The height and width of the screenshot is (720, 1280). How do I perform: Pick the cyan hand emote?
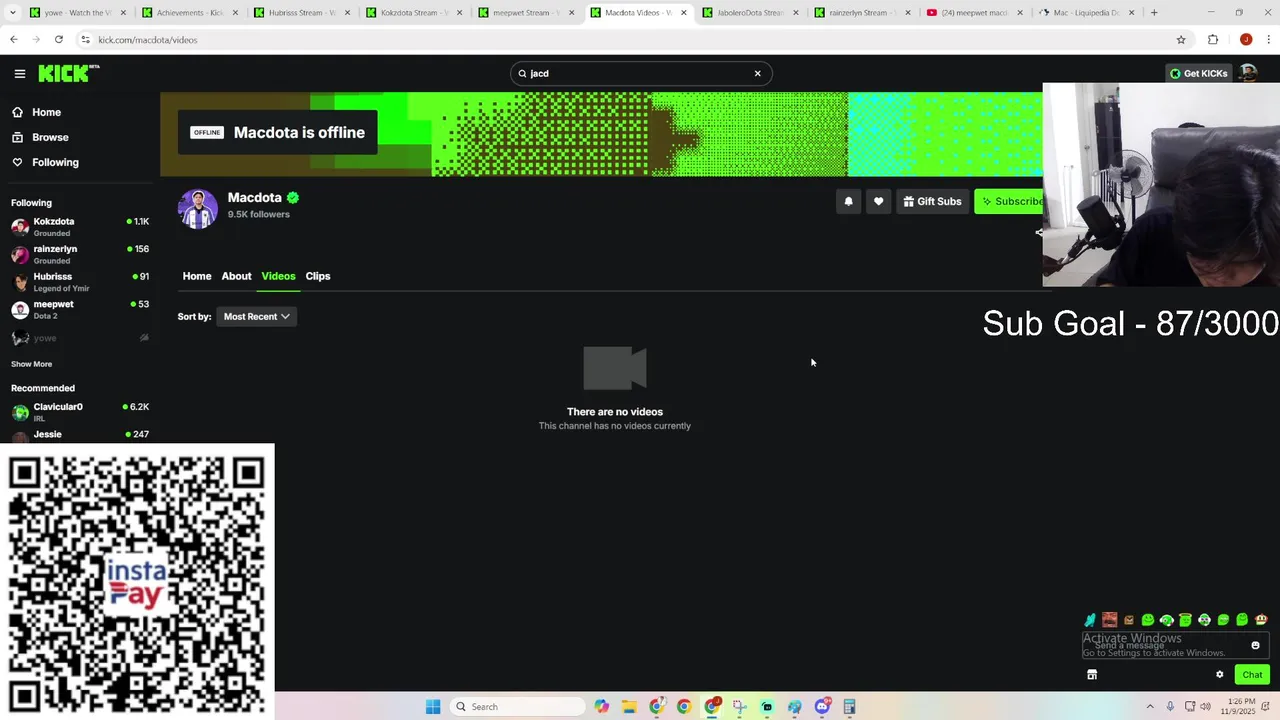click(1090, 620)
